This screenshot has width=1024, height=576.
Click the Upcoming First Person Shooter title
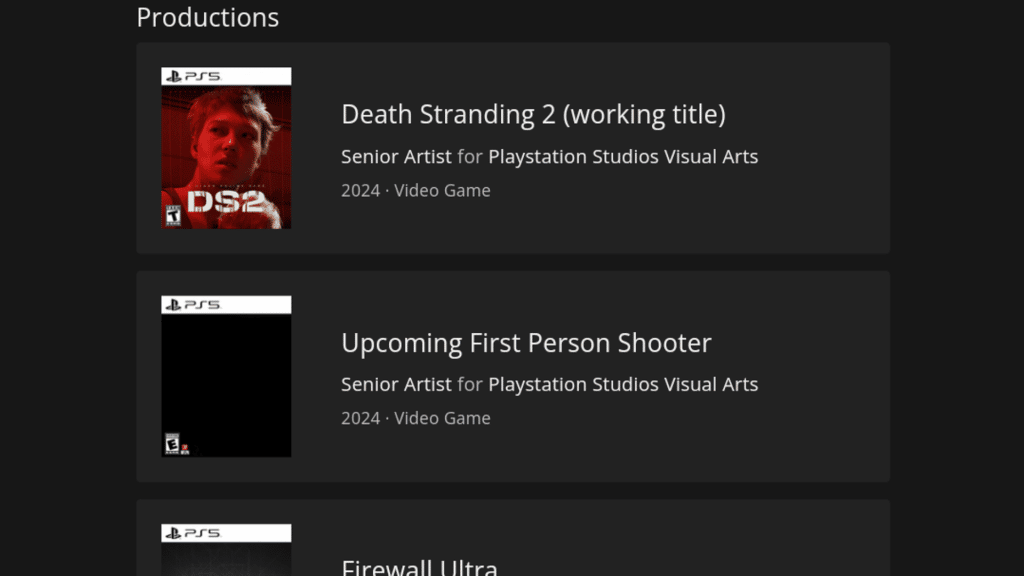(x=526, y=343)
